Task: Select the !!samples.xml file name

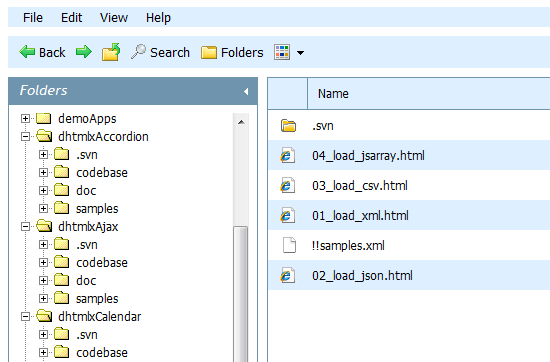Action: tap(348, 246)
